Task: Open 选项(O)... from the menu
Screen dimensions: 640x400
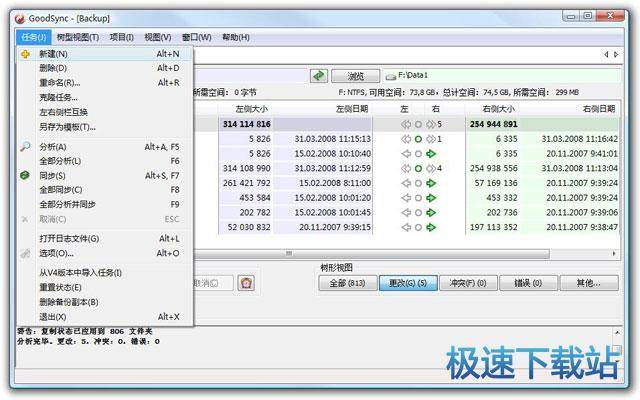Action: tap(104, 253)
